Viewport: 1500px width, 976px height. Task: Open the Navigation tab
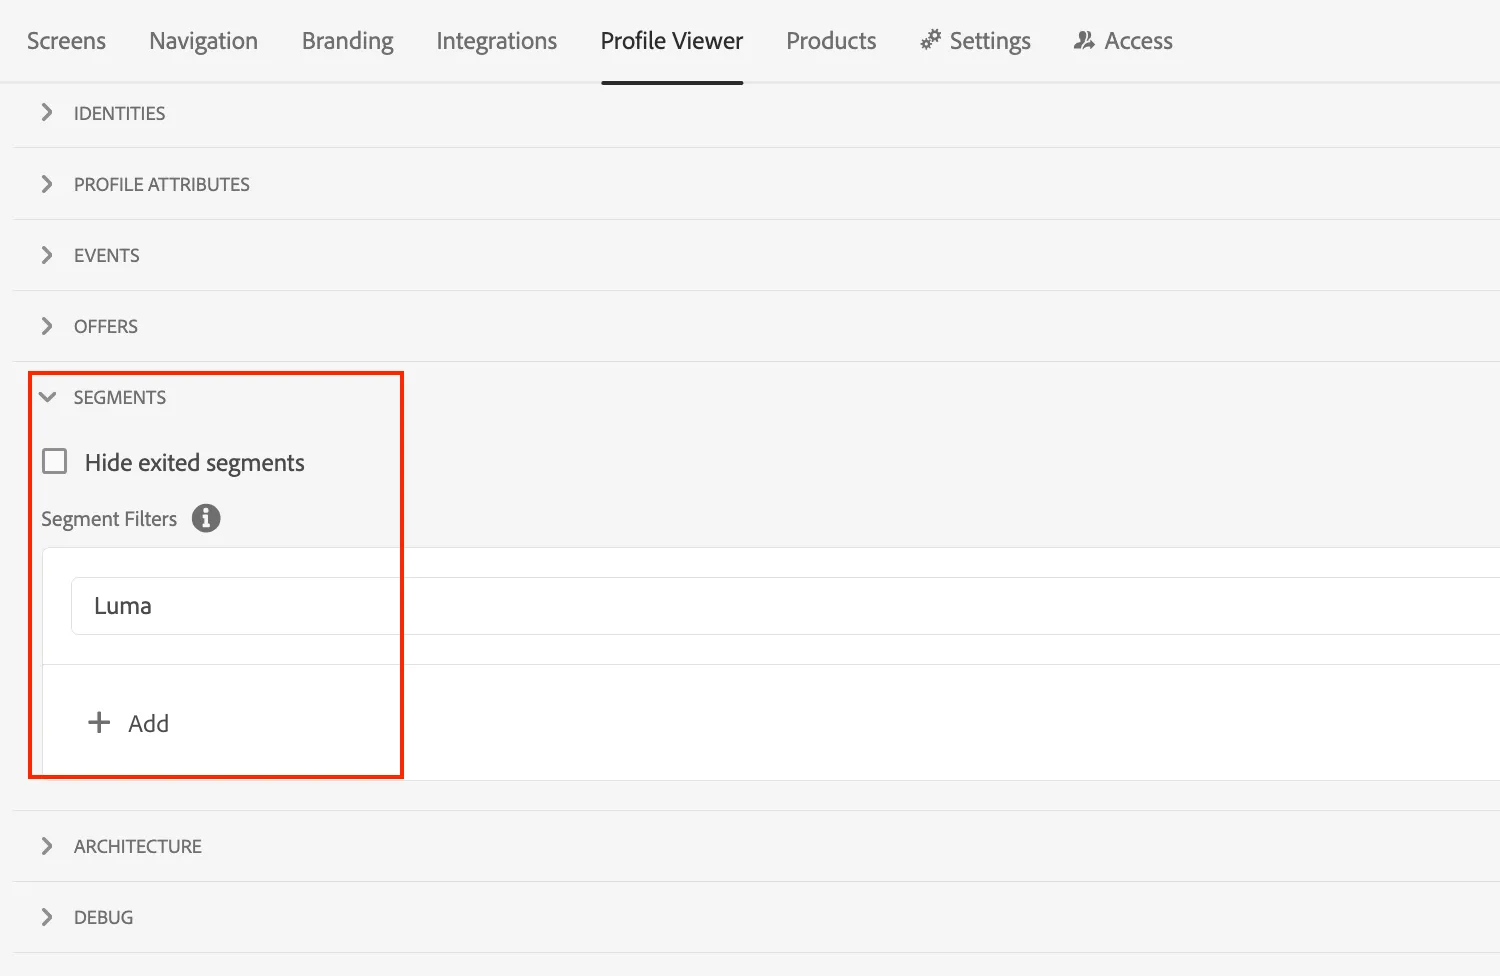coord(203,41)
